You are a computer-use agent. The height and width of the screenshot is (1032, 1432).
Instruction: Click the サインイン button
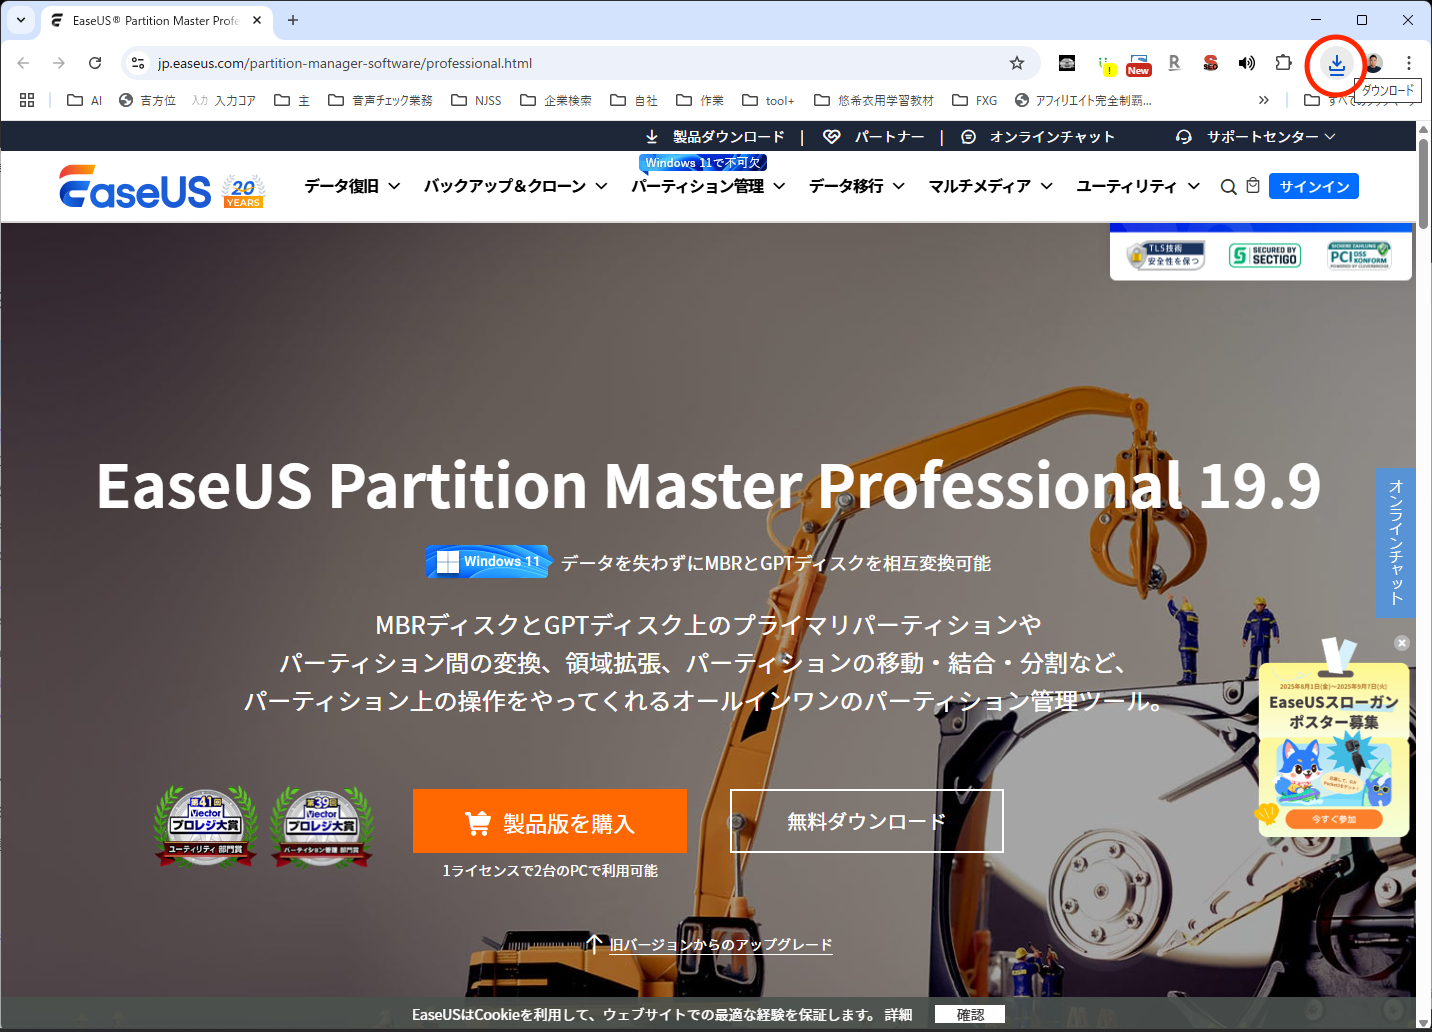(1314, 187)
